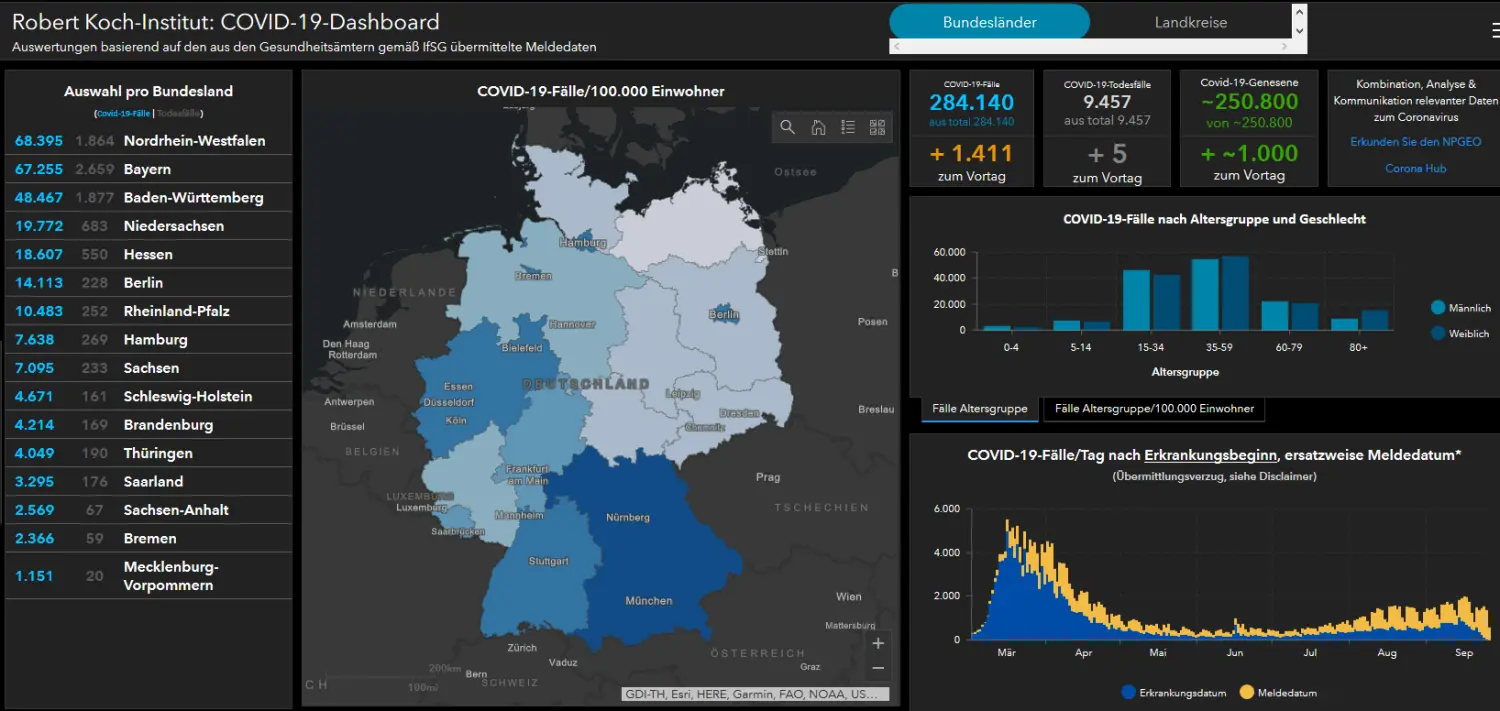Open the Corona Hub link

[1415, 168]
